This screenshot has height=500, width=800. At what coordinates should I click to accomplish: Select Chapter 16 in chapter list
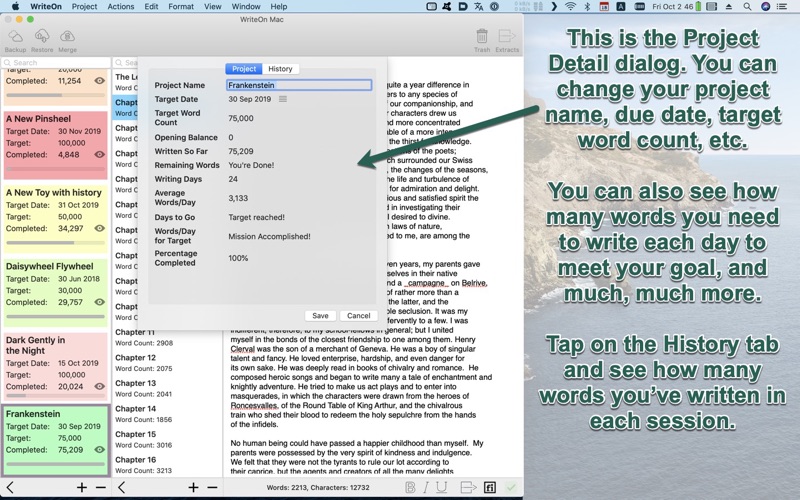coord(167,465)
